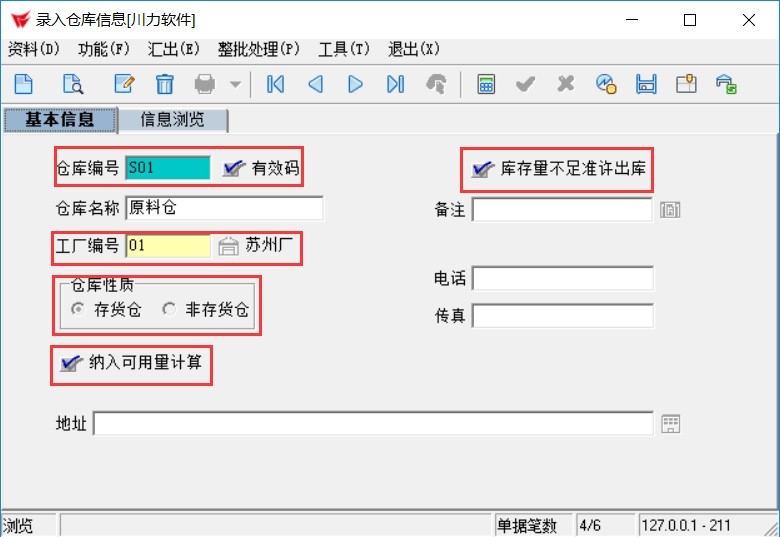Image resolution: width=780 pixels, height=537 pixels.
Task: Click the new document toolbar icon
Action: point(23,84)
